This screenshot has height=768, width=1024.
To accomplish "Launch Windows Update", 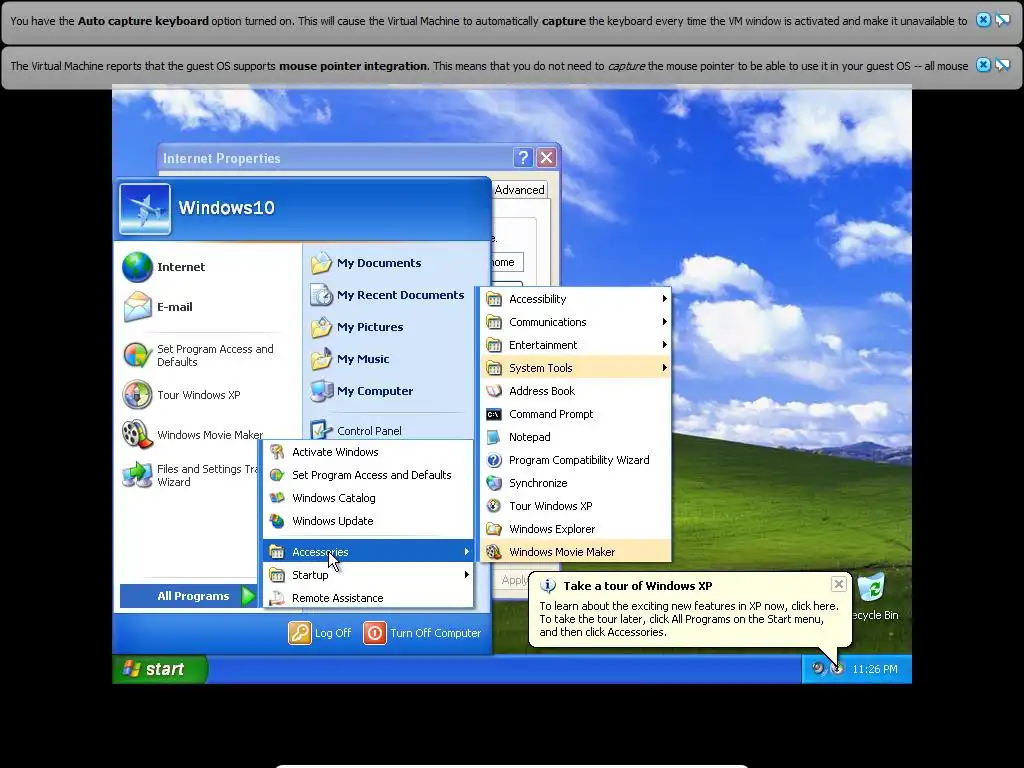I will pyautogui.click(x=368, y=521).
